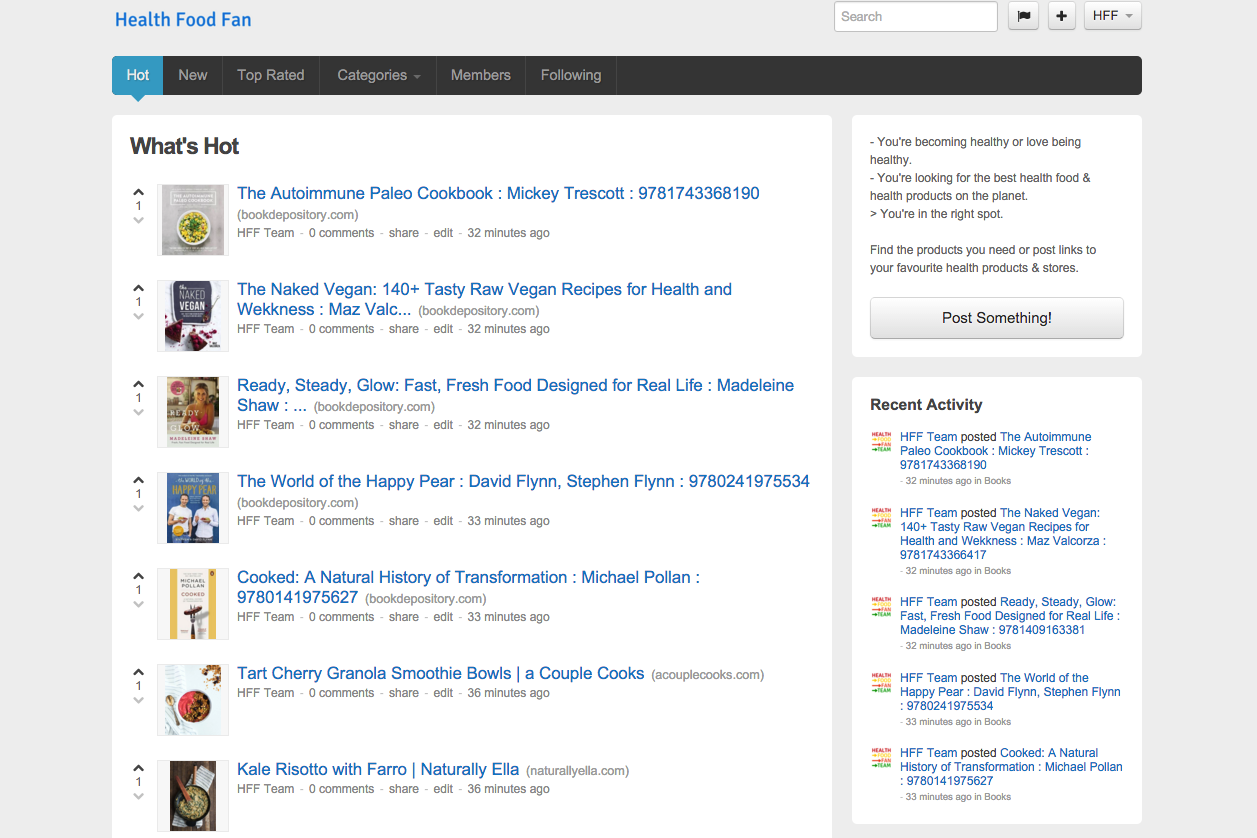Downvote The Naked Vegan post
The image size is (1257, 838).
pos(139,316)
